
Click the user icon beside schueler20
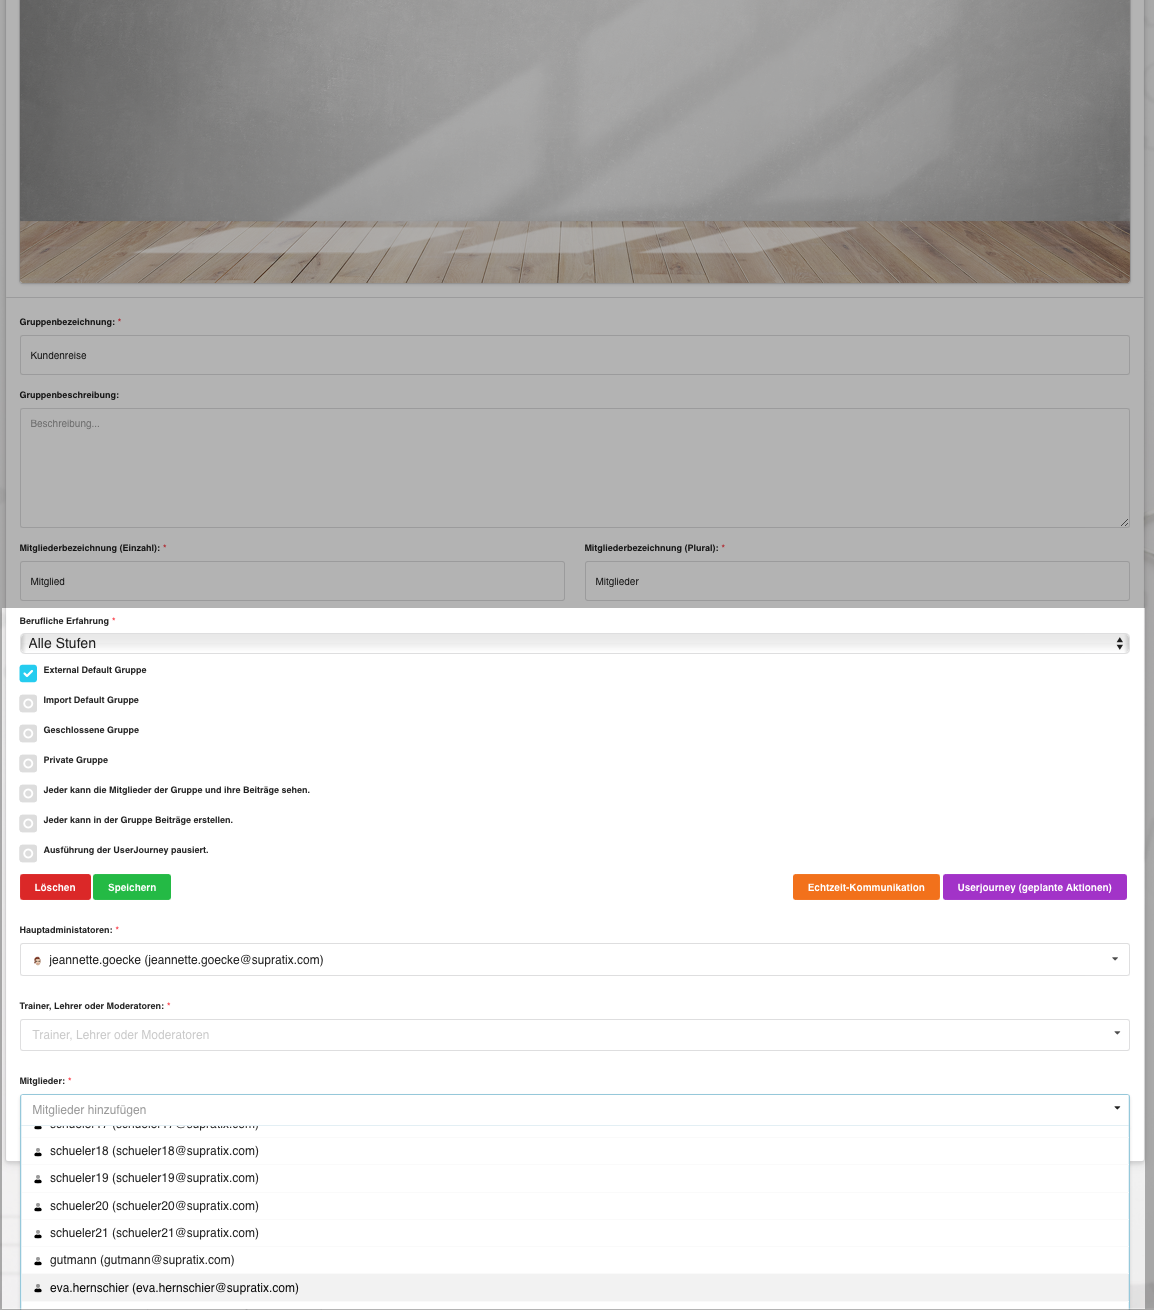pos(38,1207)
